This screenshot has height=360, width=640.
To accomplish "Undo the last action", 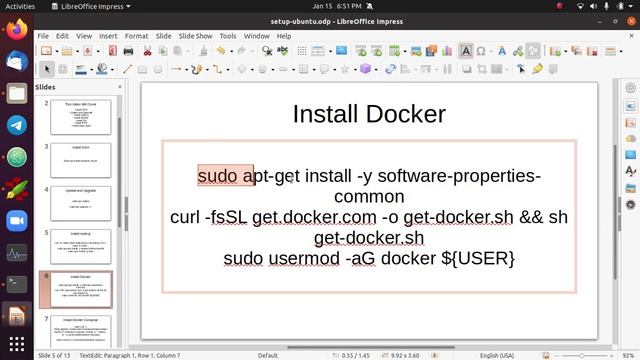I will [x=221, y=51].
